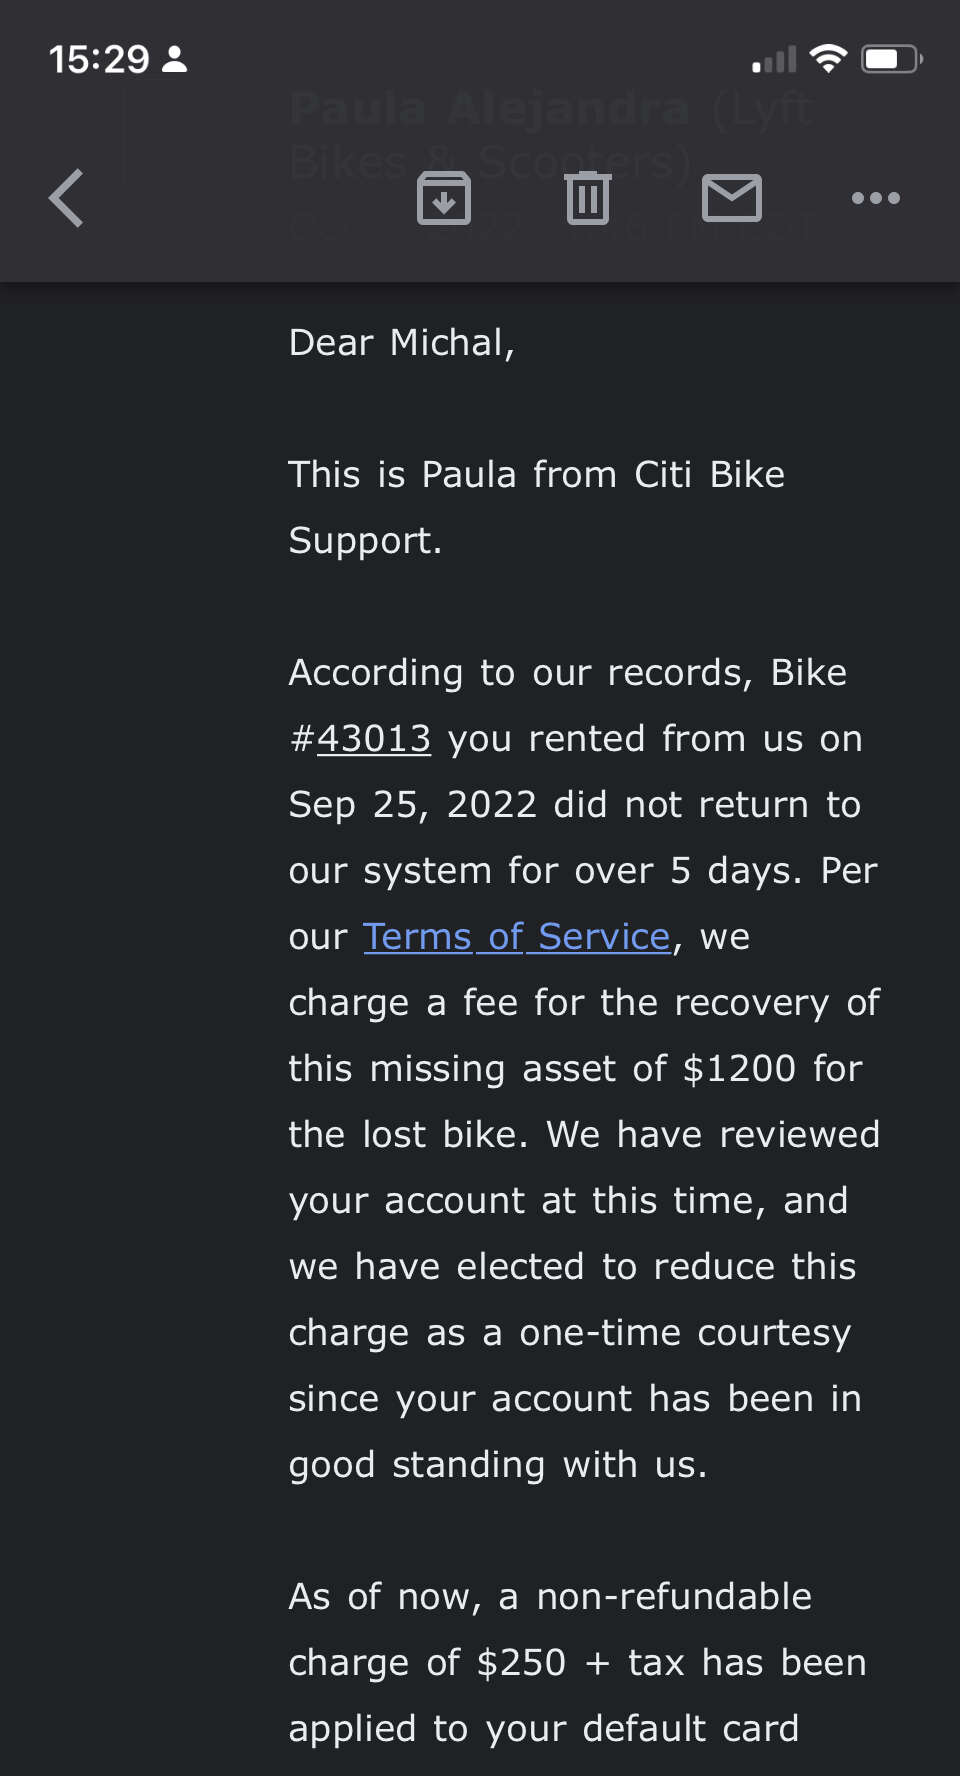Tap the "As of now, a non-refundable" line

pyautogui.click(x=550, y=1597)
